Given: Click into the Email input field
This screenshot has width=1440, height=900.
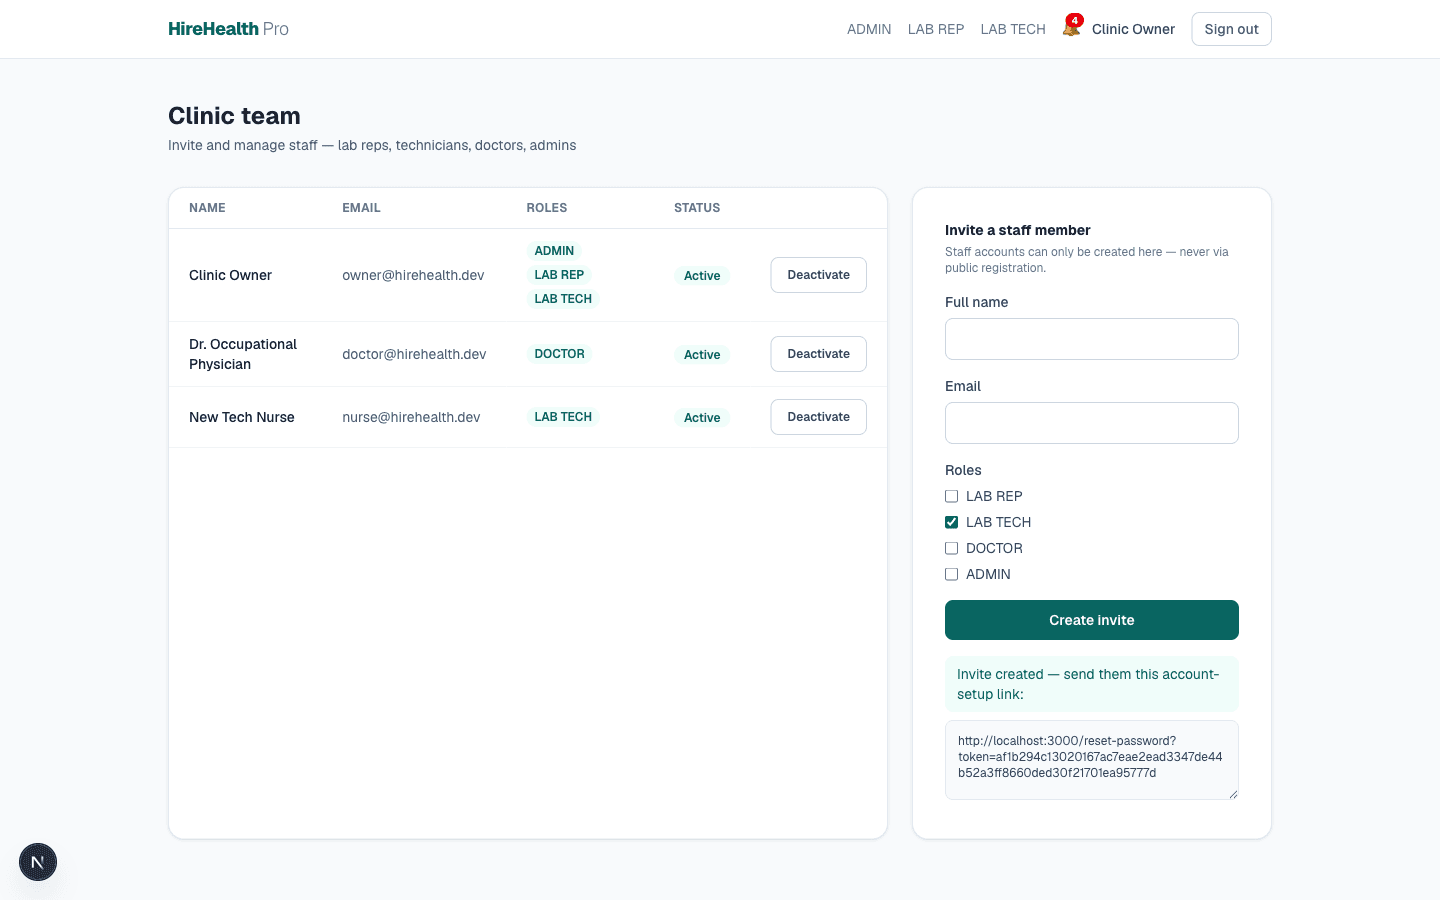Looking at the screenshot, I should 1092,423.
